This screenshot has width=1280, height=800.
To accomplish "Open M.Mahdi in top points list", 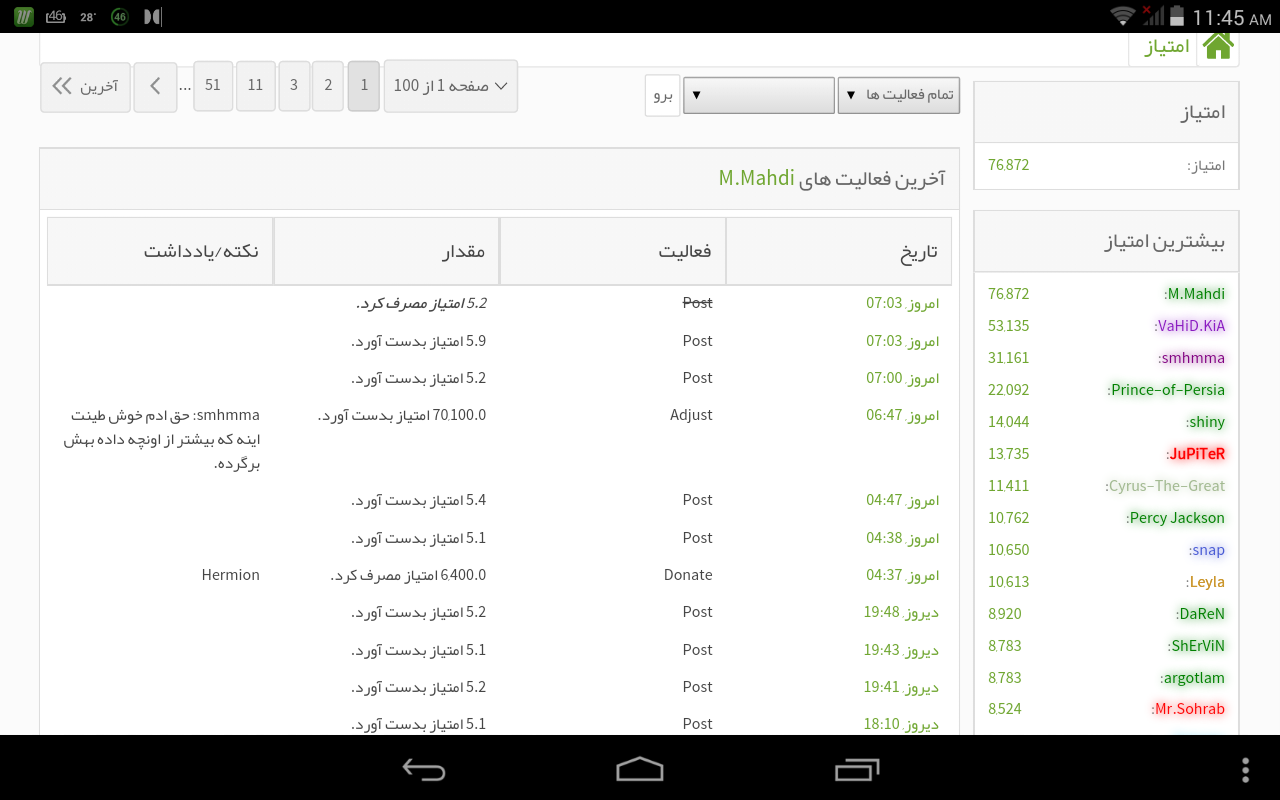I will (x=1195, y=294).
